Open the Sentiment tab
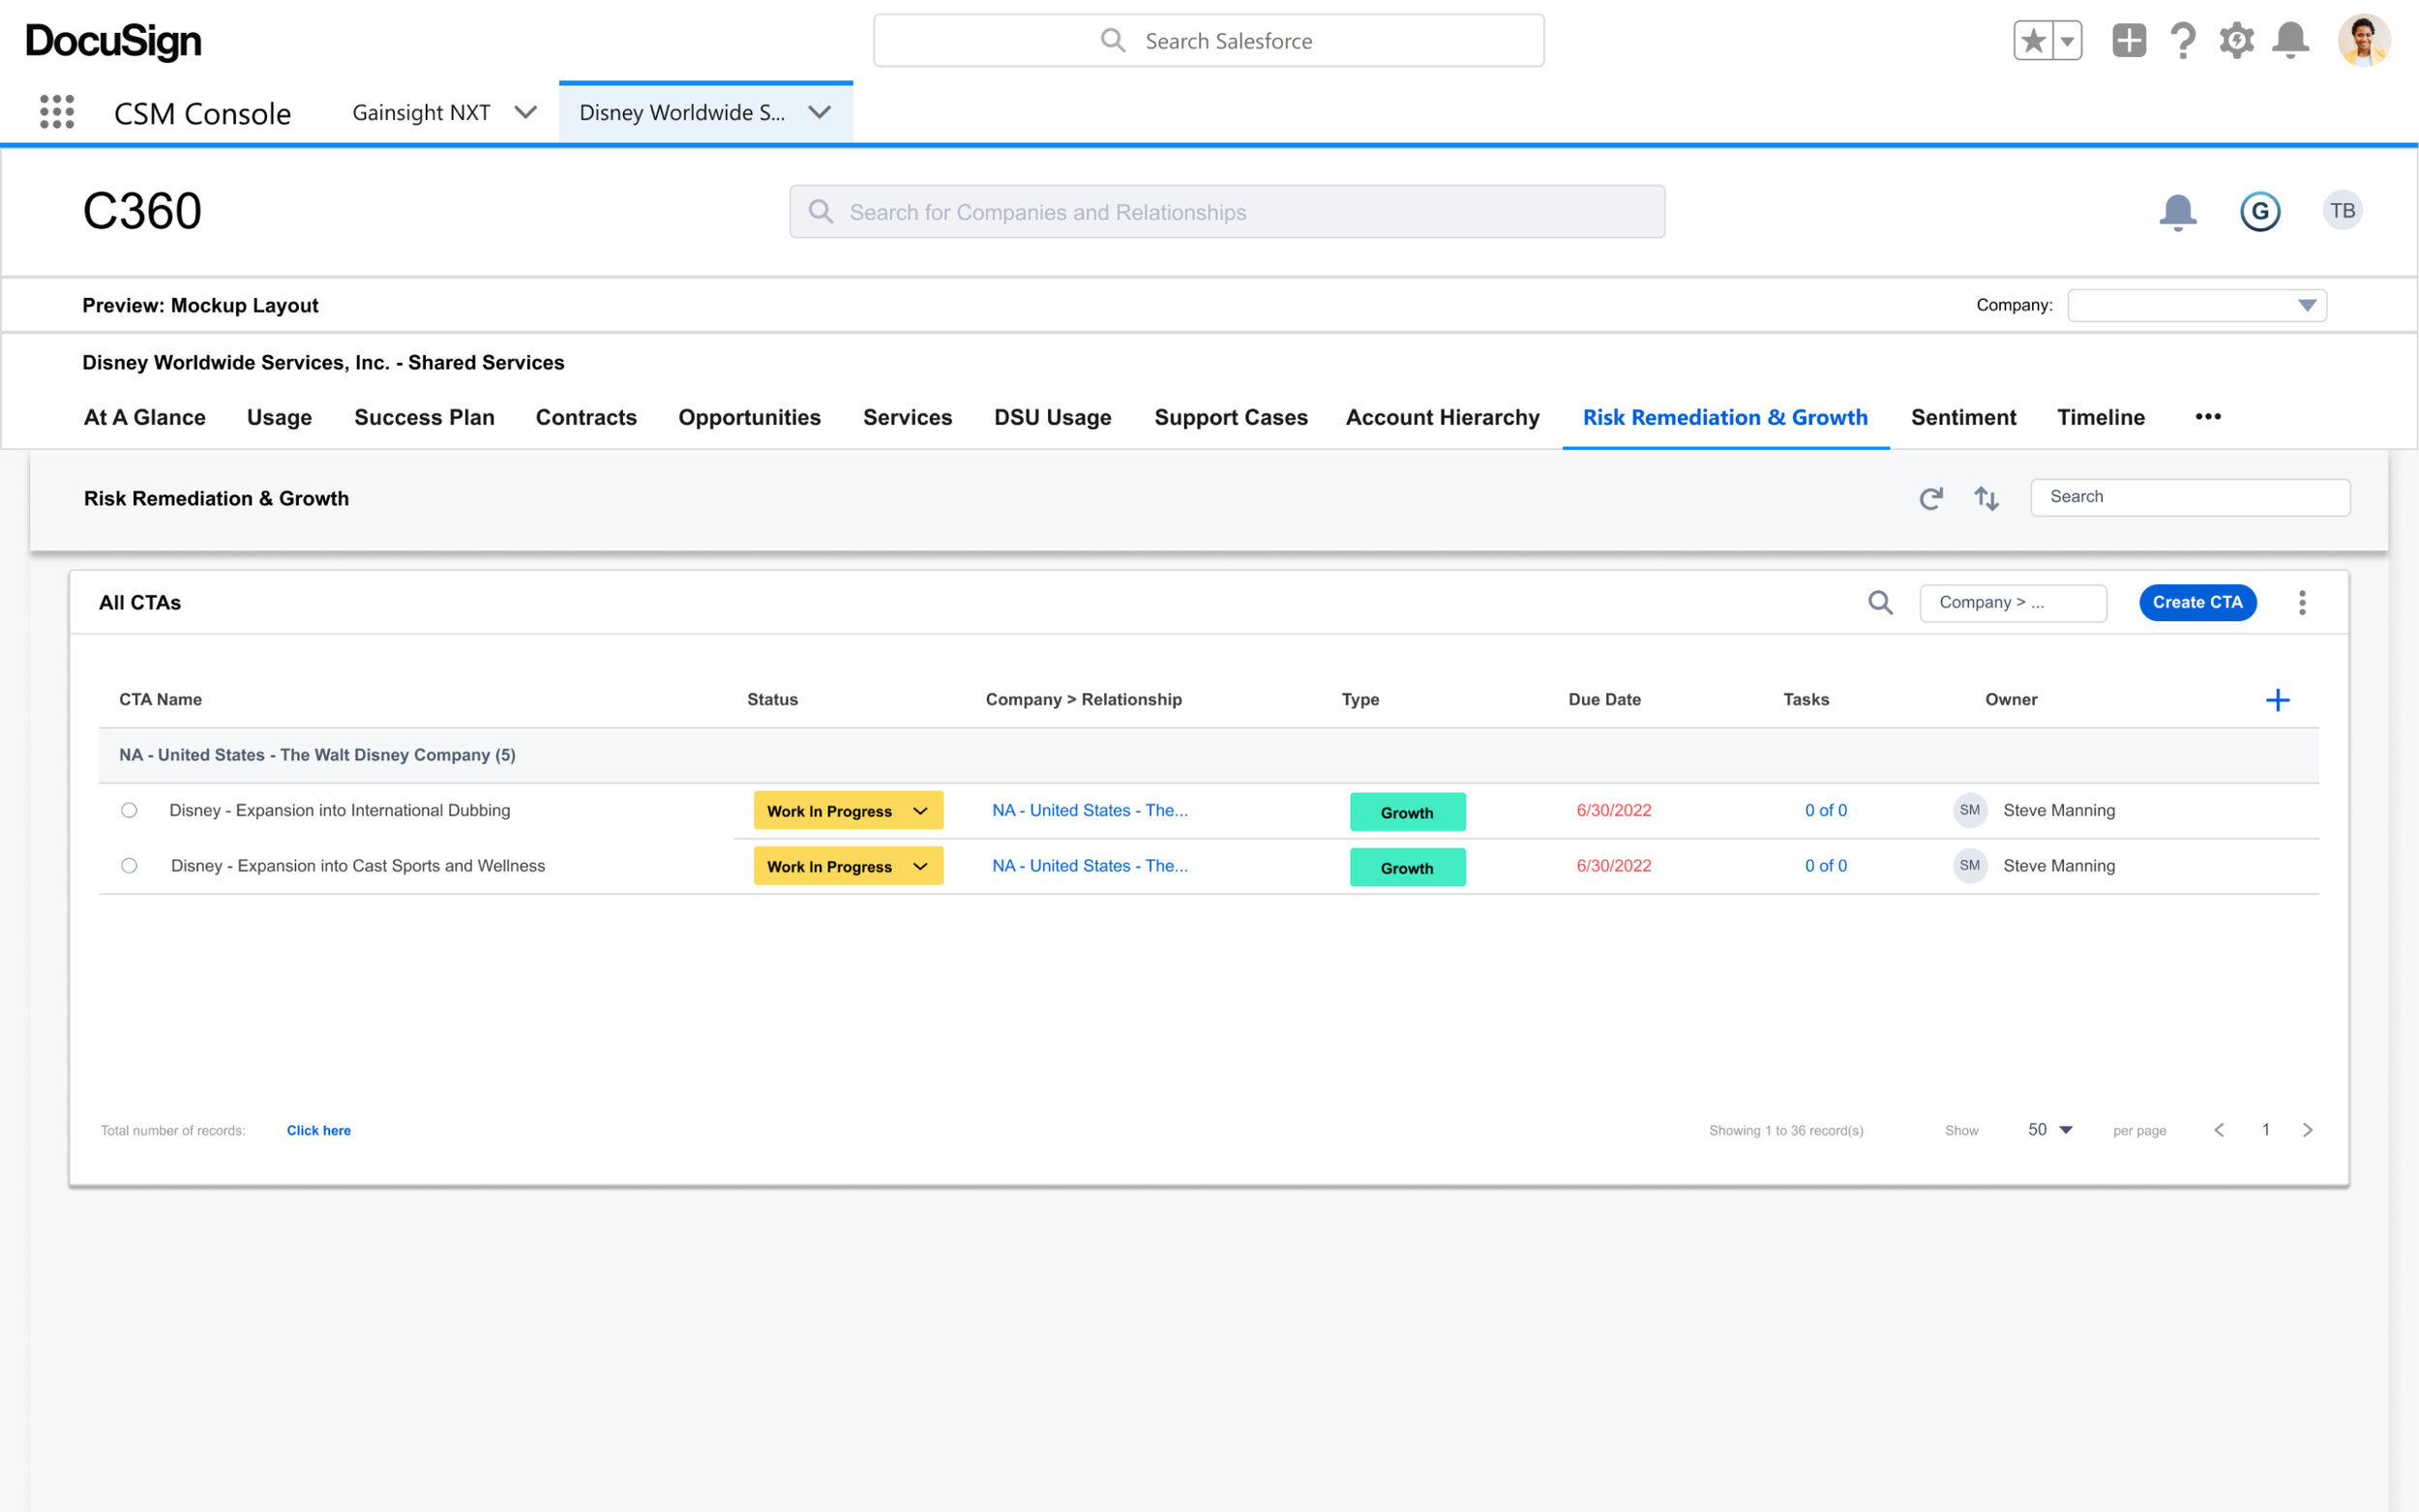The width and height of the screenshot is (2419, 1512). (x=1962, y=418)
